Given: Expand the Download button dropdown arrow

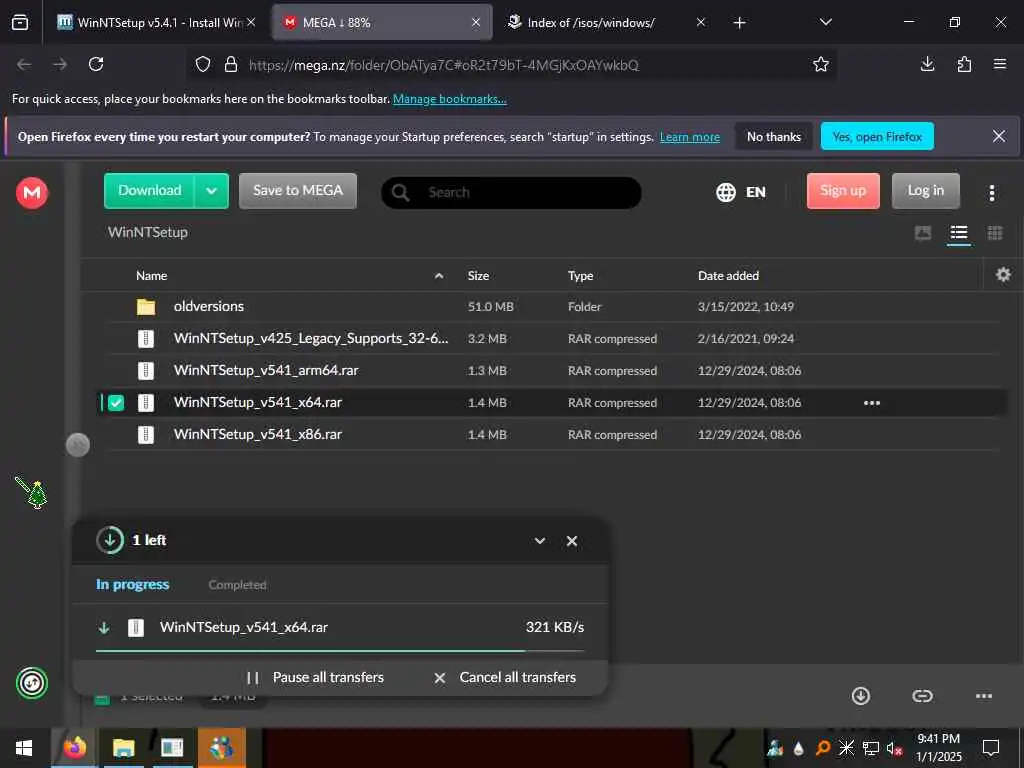Looking at the screenshot, I should pos(211,191).
